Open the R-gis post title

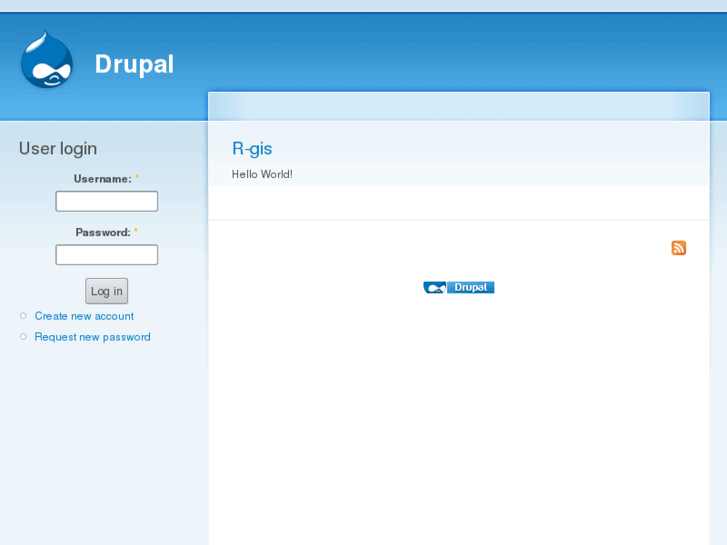[x=252, y=148]
